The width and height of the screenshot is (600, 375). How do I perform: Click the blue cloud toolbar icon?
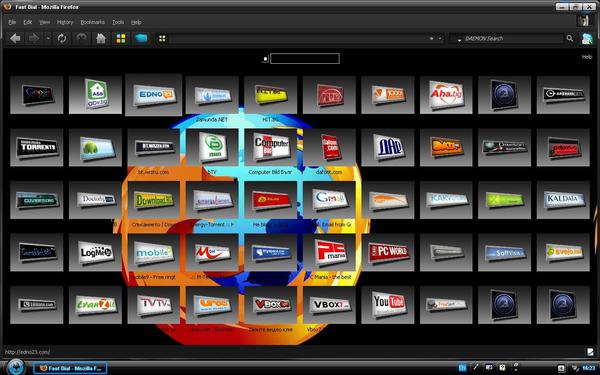pos(141,38)
